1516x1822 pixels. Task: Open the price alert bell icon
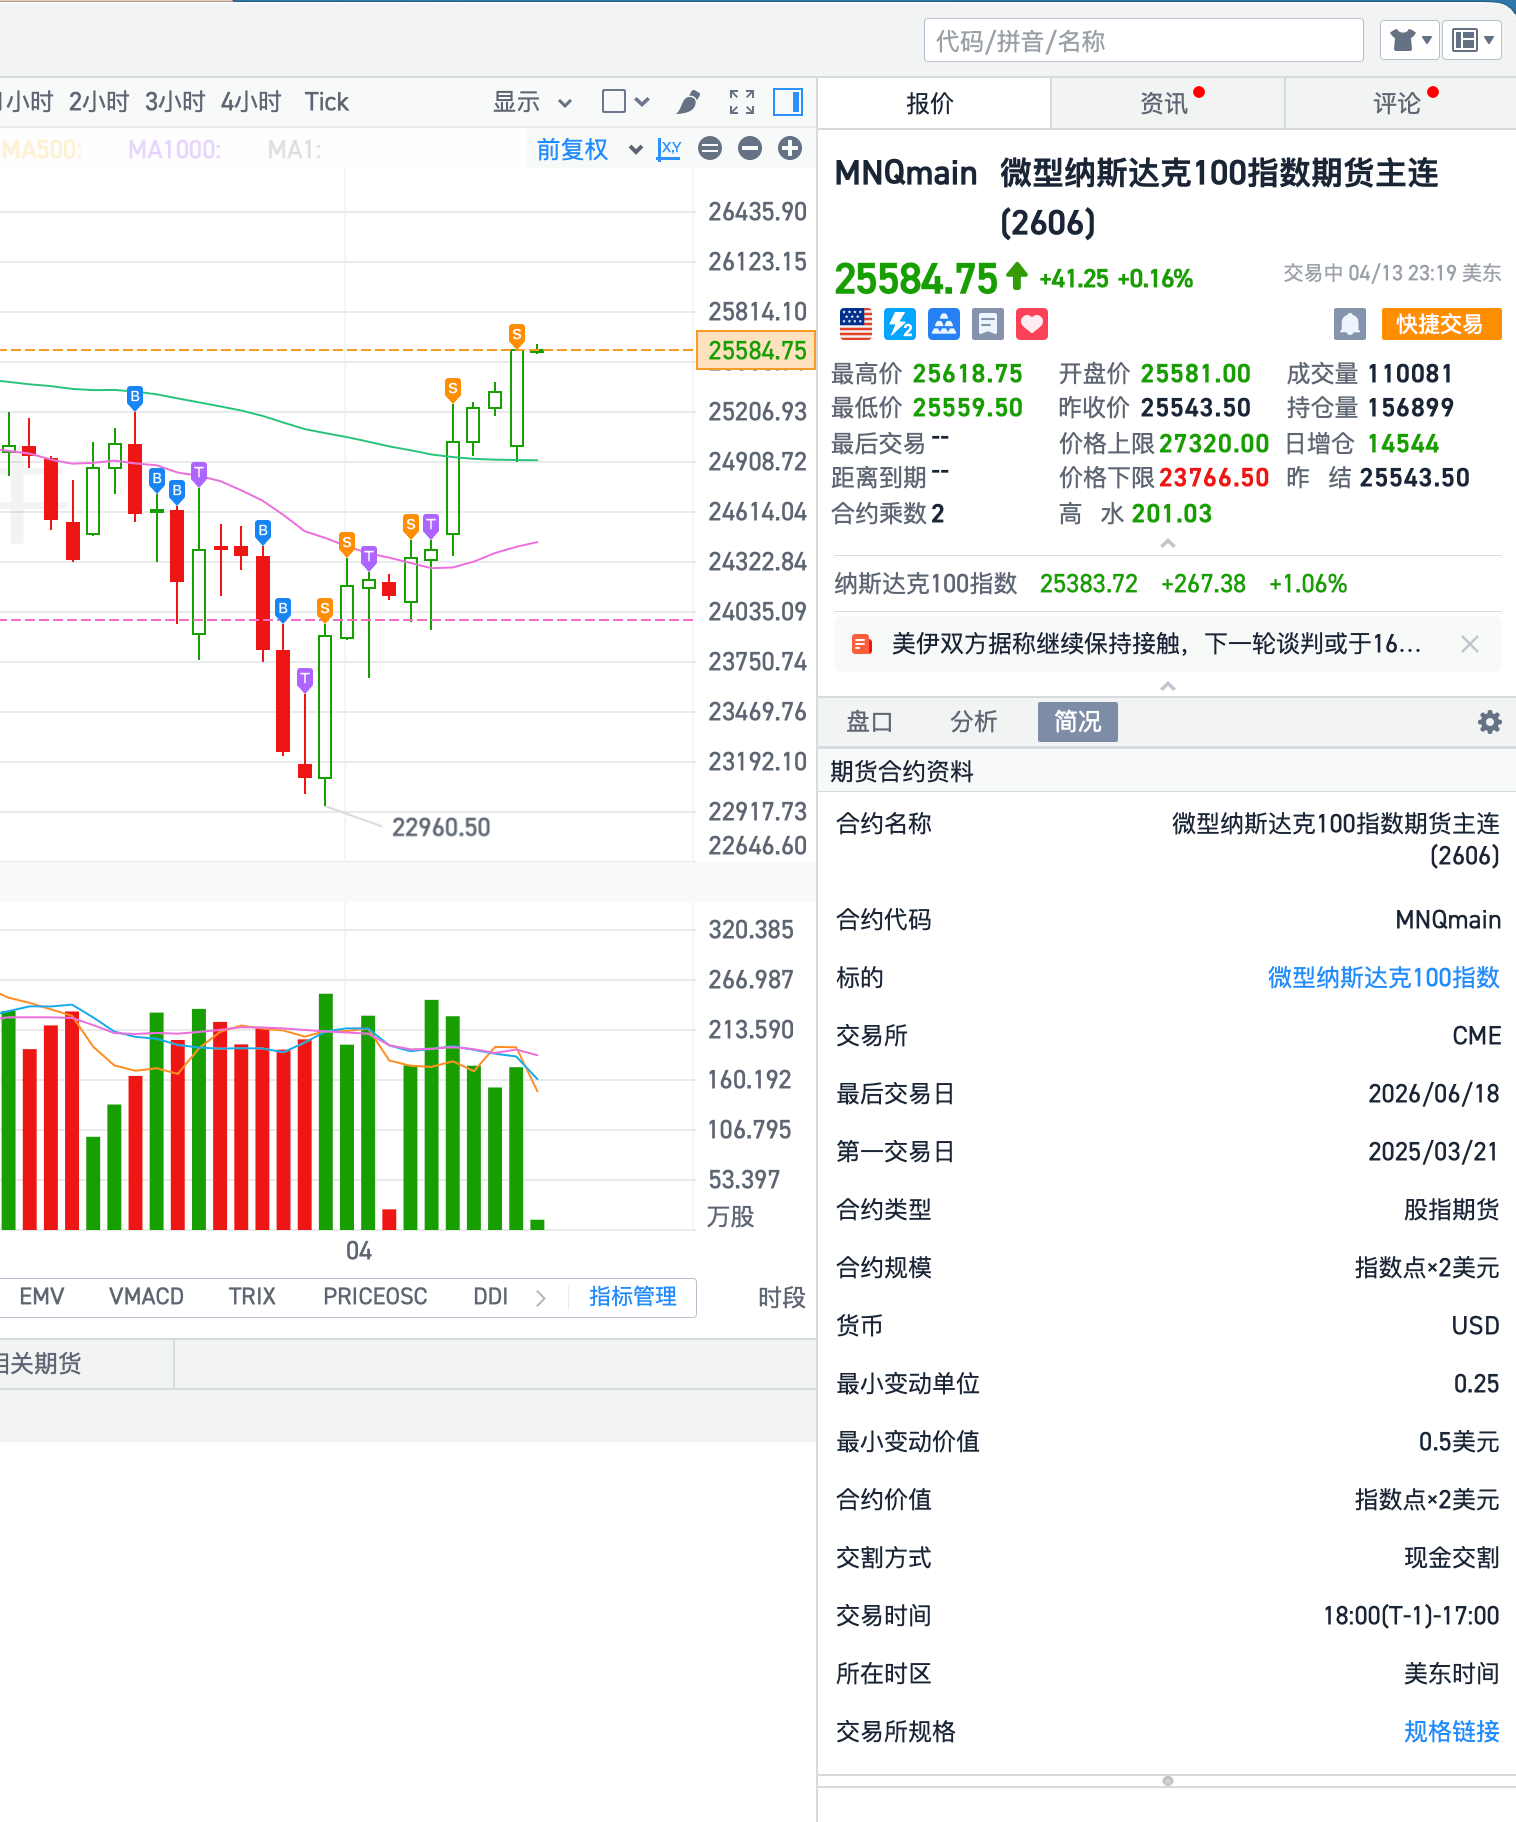1350,324
